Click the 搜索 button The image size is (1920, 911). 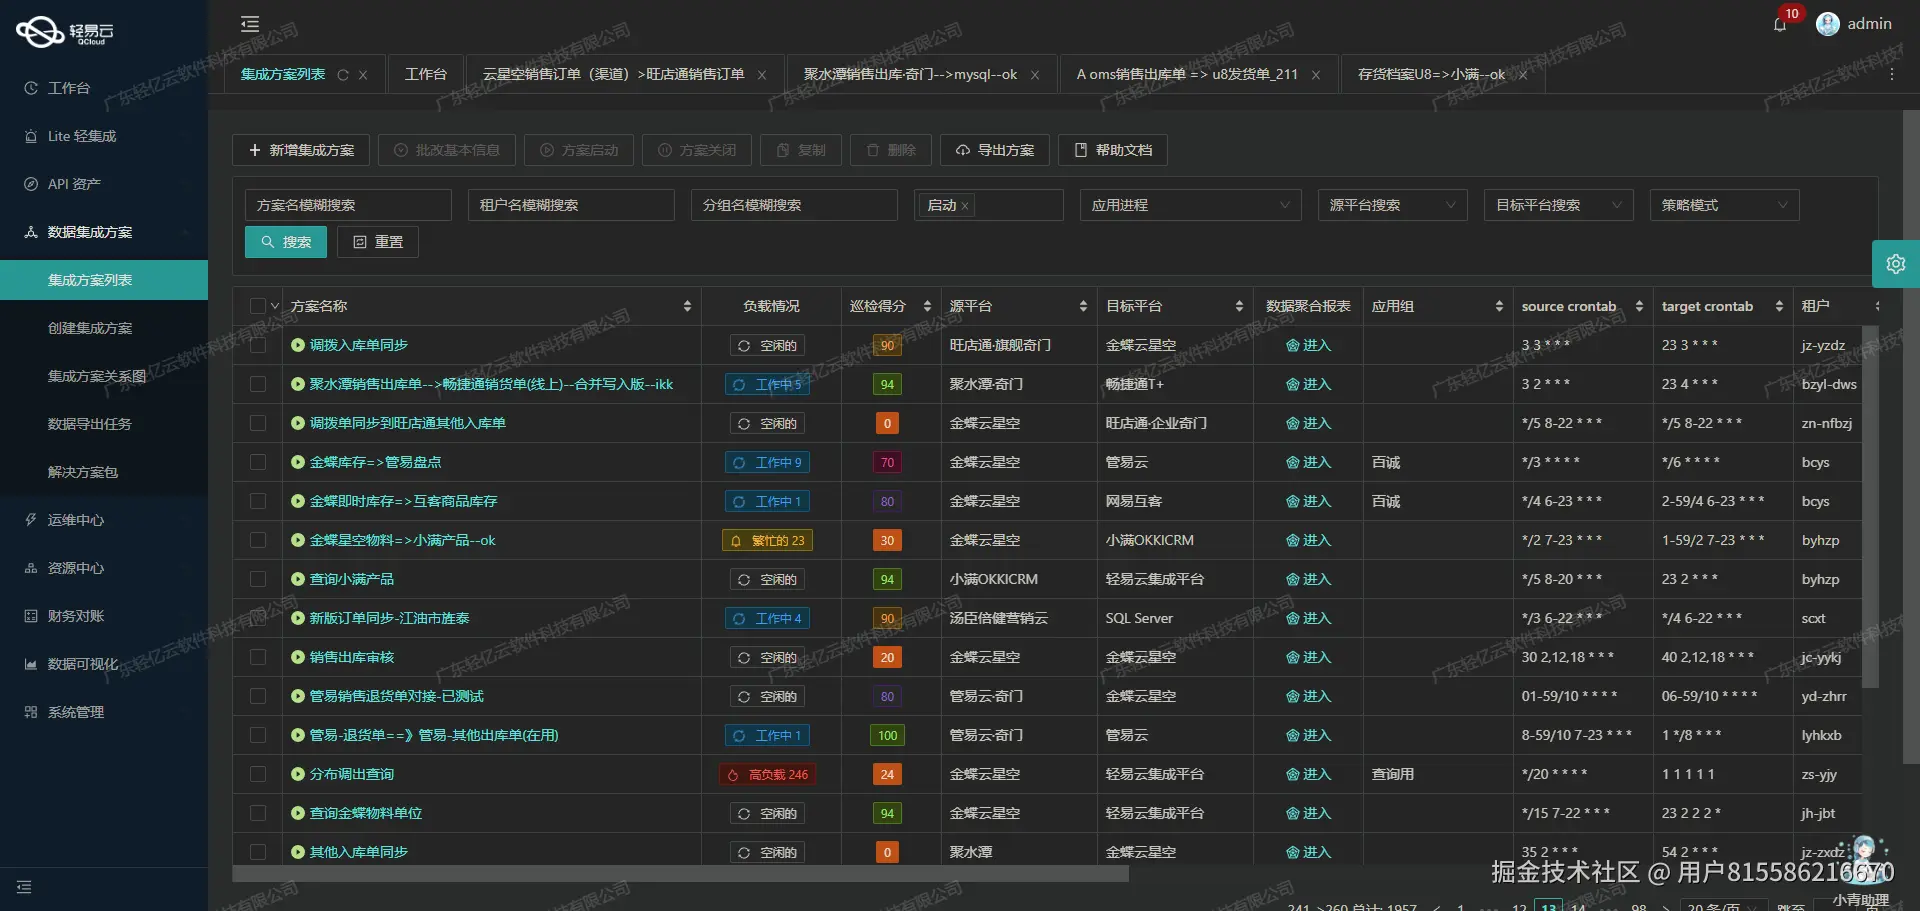coord(285,241)
